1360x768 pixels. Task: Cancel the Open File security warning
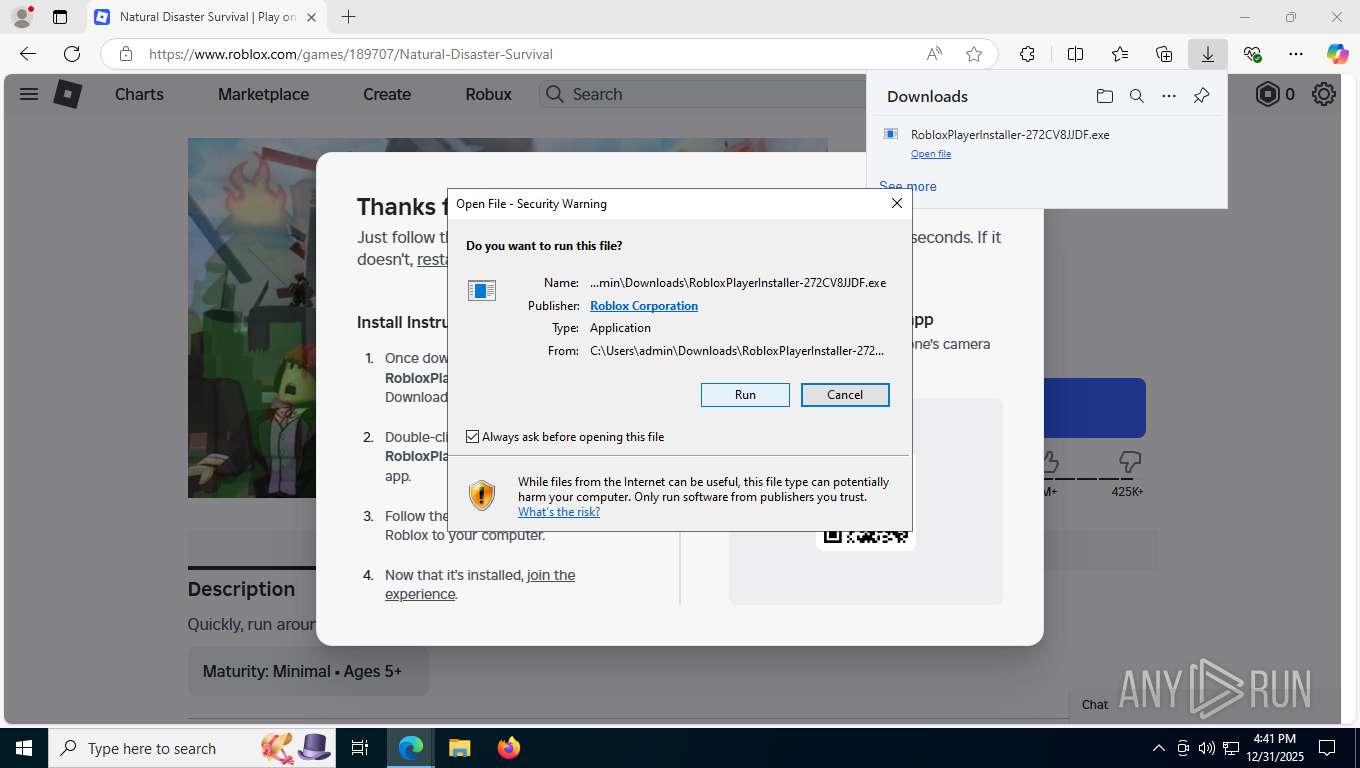845,395
